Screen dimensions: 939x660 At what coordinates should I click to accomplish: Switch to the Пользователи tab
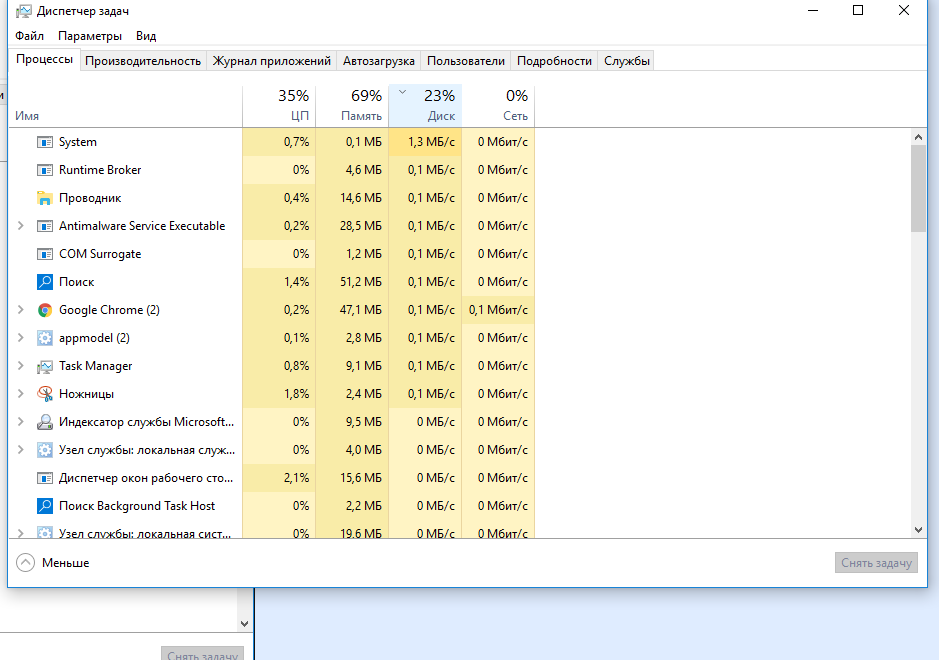(466, 61)
